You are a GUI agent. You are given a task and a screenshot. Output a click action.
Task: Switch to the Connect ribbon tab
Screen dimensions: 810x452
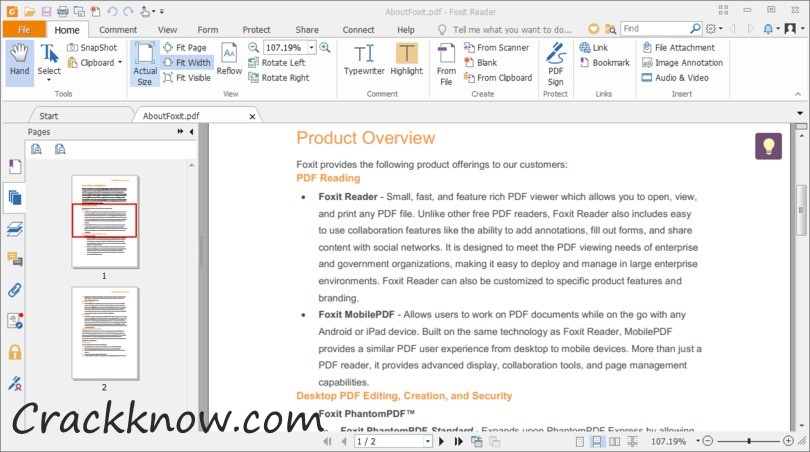click(x=358, y=30)
